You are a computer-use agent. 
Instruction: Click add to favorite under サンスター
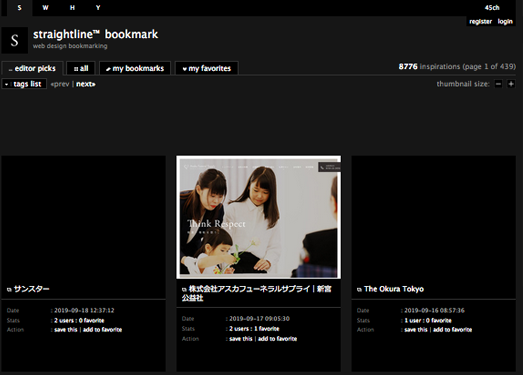102,330
